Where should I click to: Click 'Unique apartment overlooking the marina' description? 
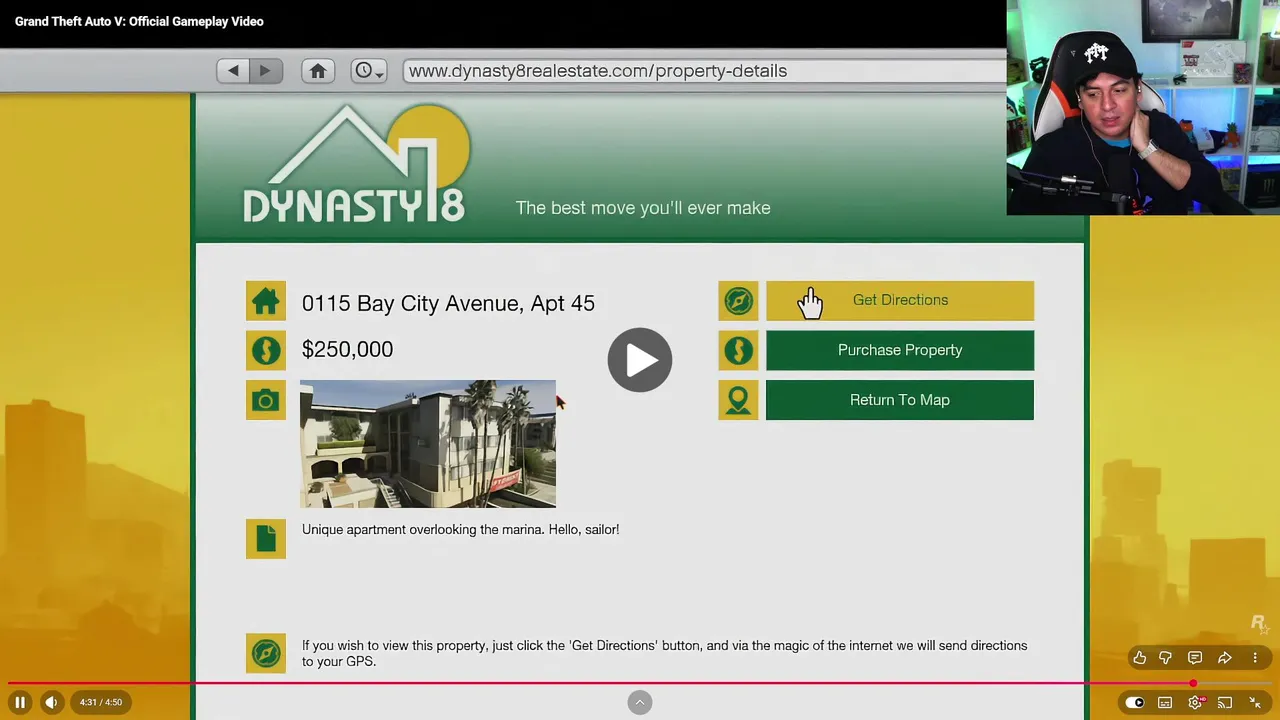tap(460, 530)
